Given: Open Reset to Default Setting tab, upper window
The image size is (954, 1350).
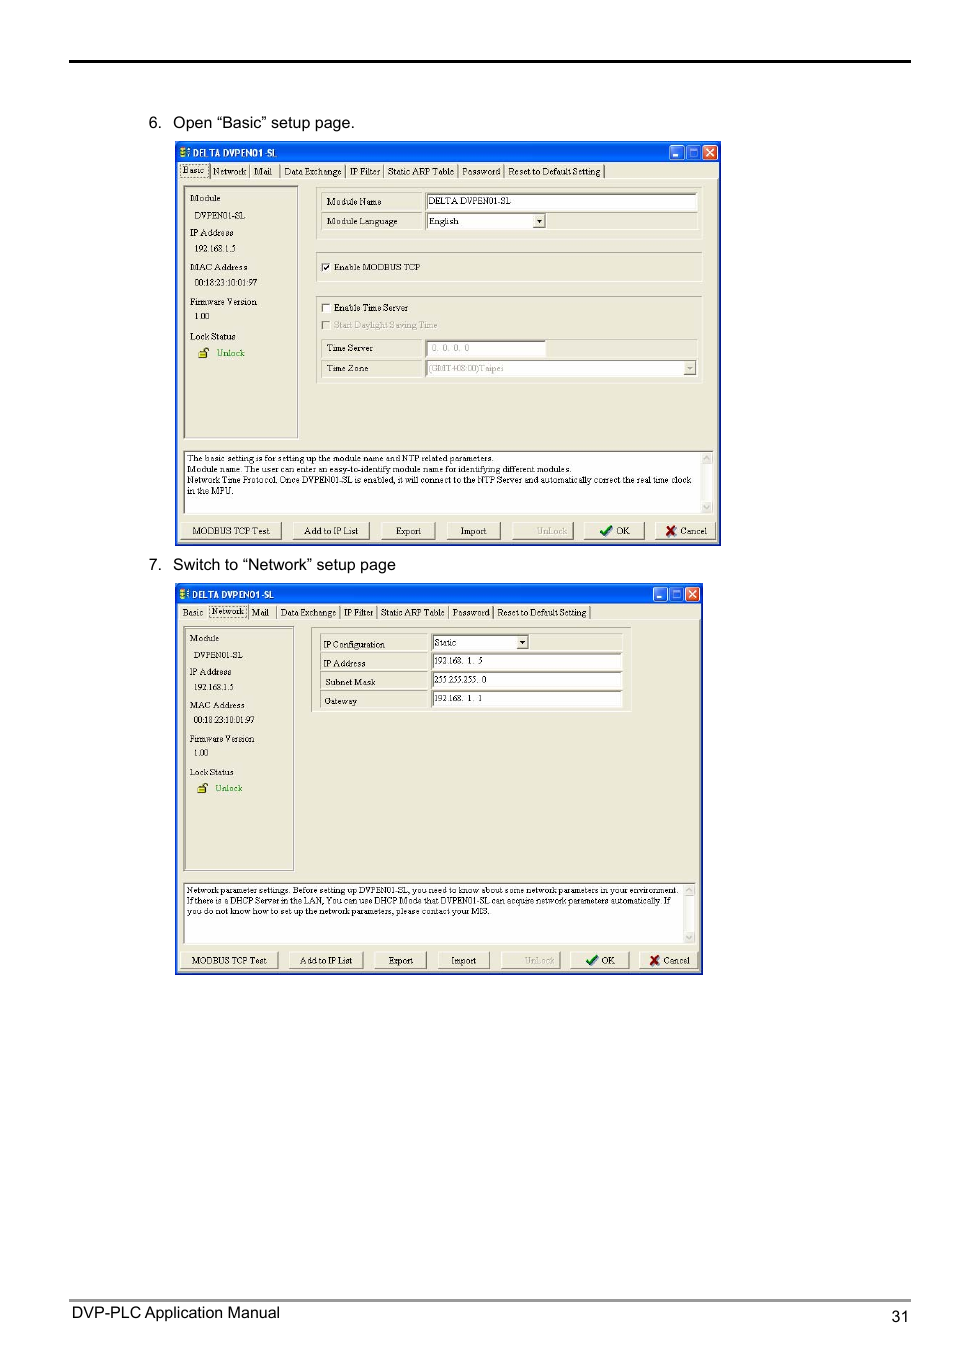Looking at the screenshot, I should pos(555,172).
